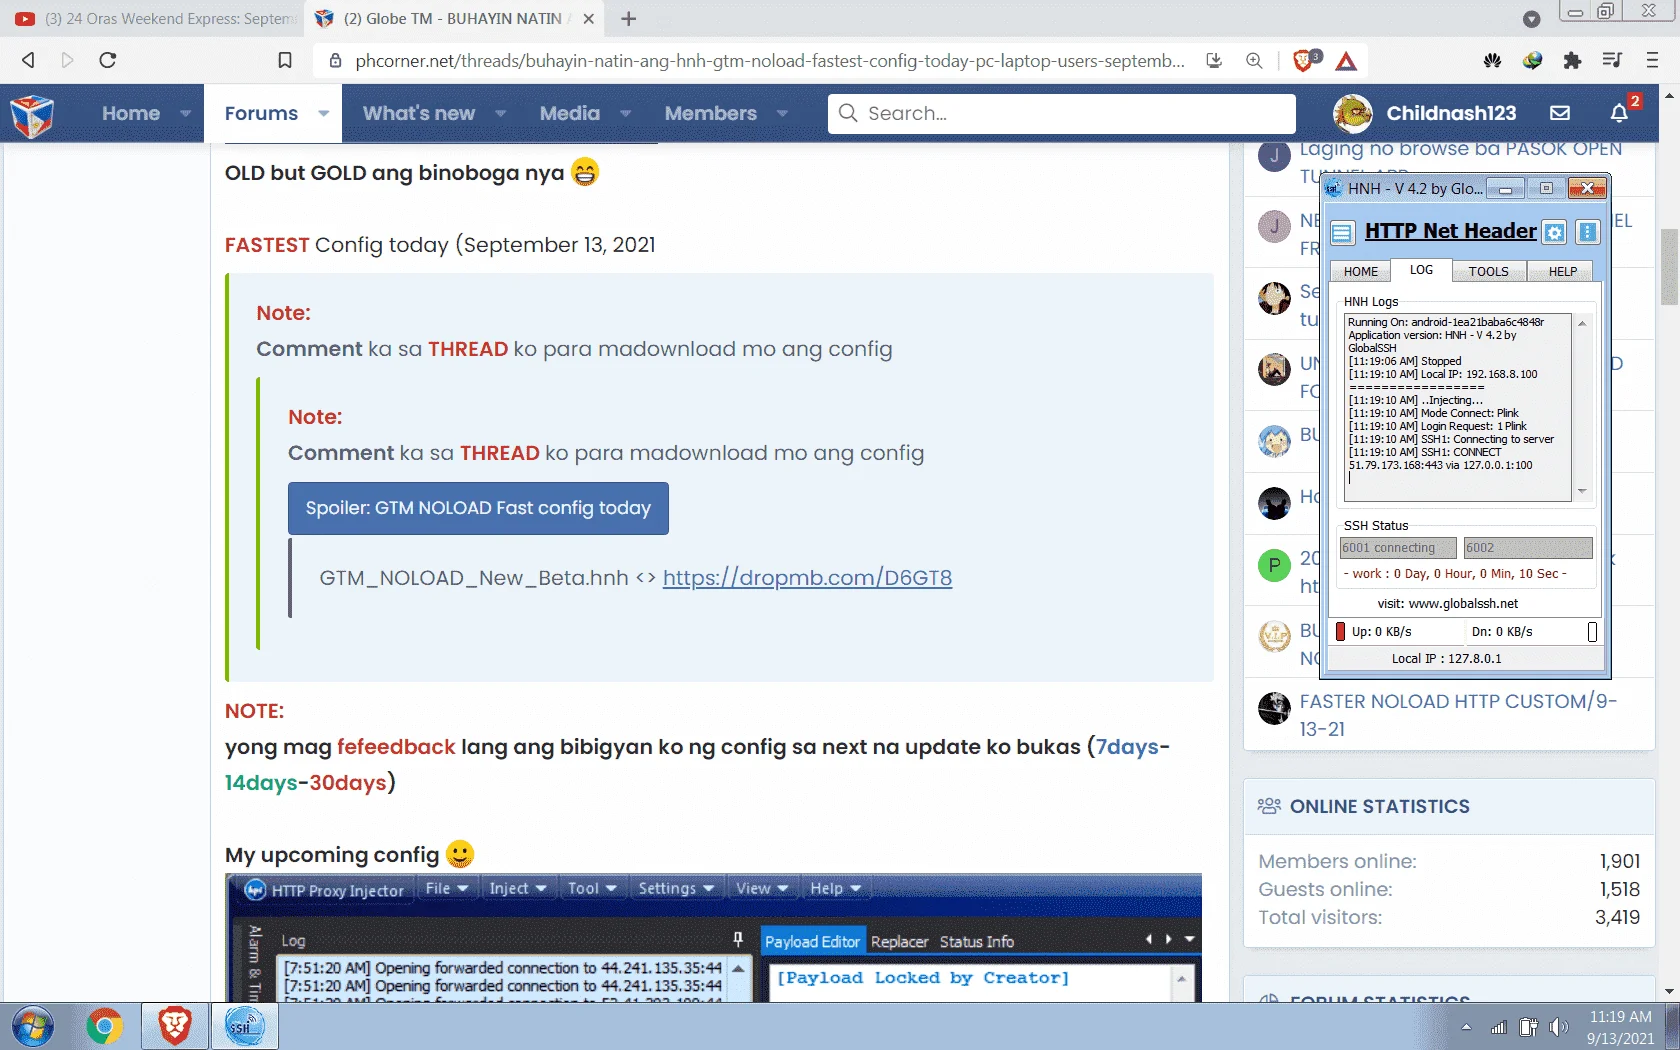Screen dimensions: 1680x1050
Task: Open Brave Rewards triangle icon
Action: tap(1346, 61)
